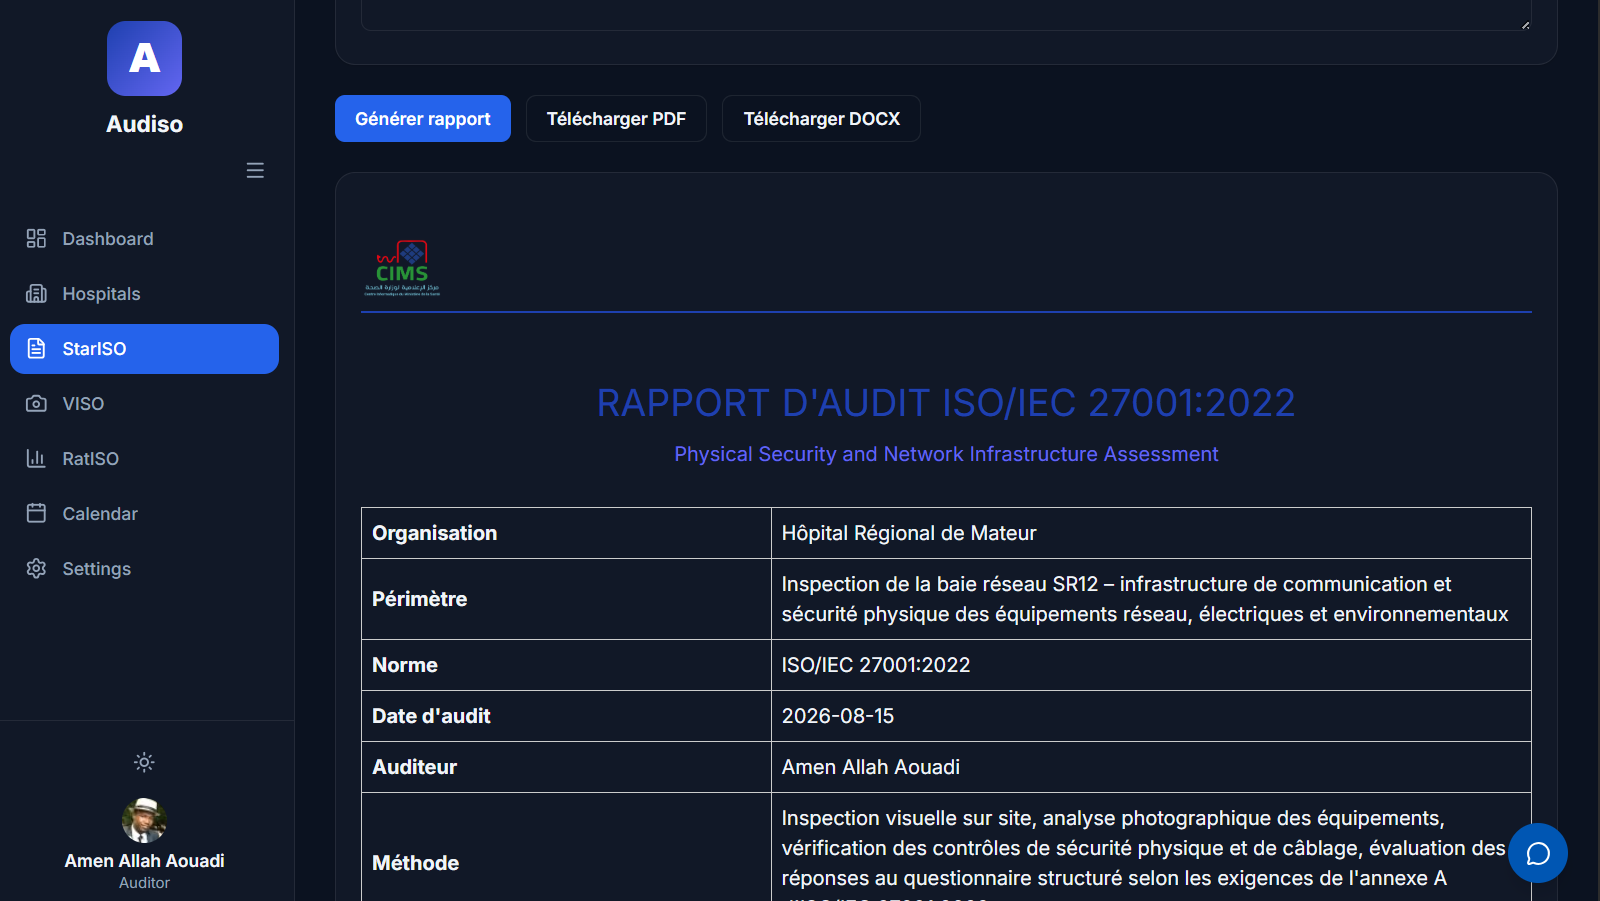Click the textarea resize handle corner

1525,24
